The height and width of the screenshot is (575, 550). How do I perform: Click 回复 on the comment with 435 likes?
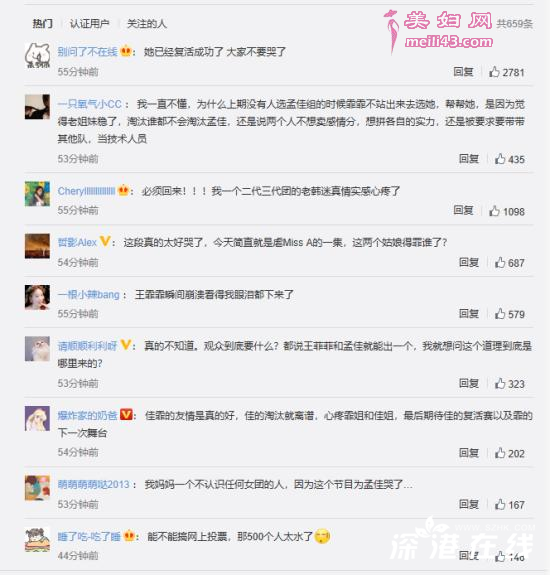click(x=469, y=158)
